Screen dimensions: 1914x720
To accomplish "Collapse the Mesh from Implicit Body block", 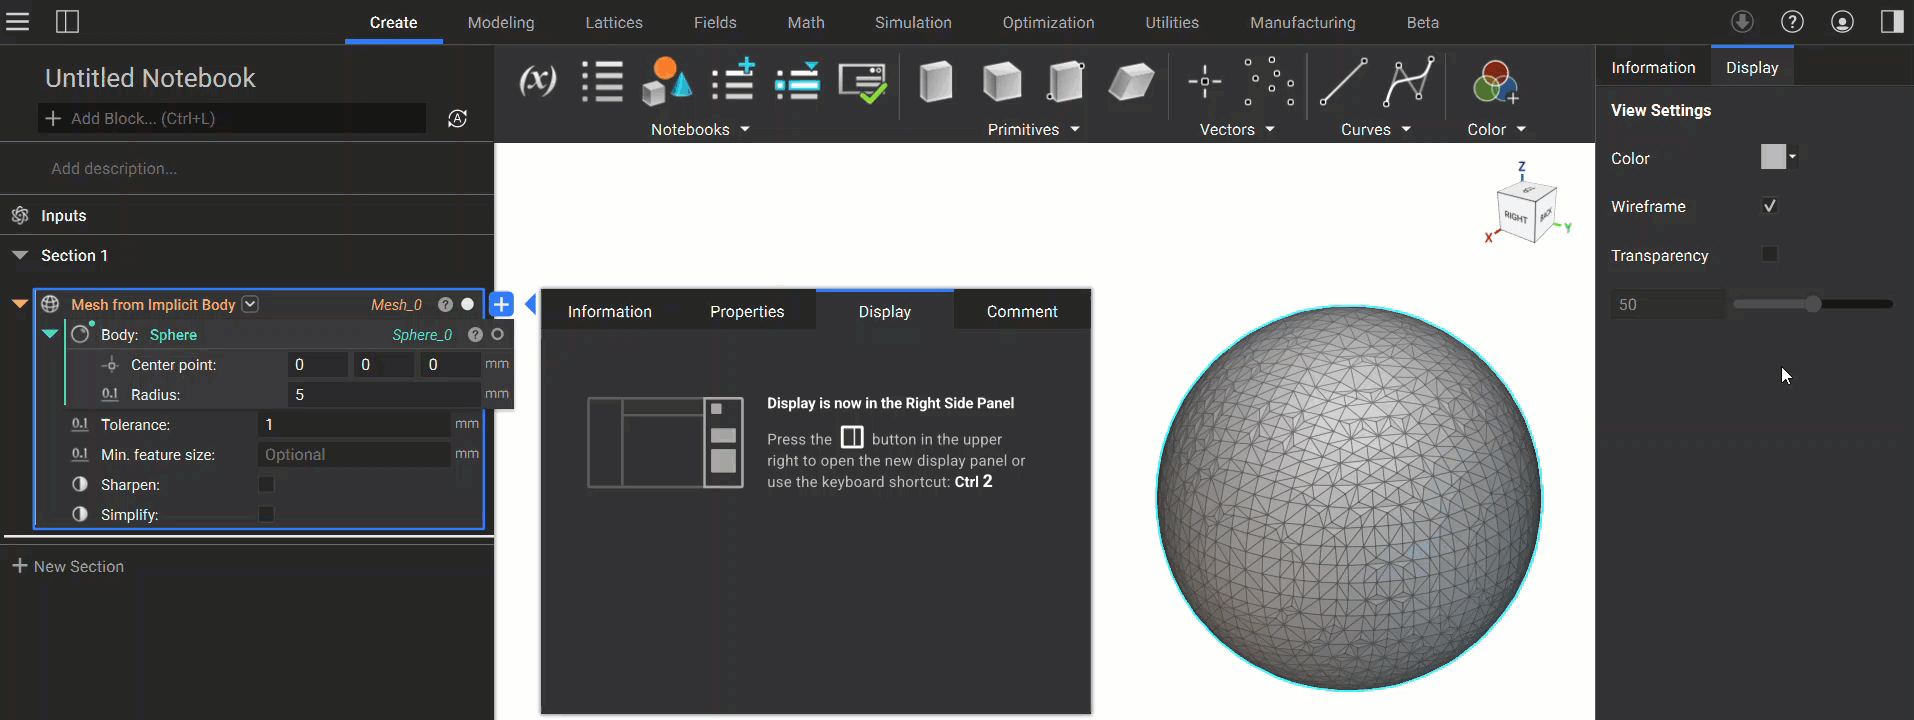I will 19,304.
